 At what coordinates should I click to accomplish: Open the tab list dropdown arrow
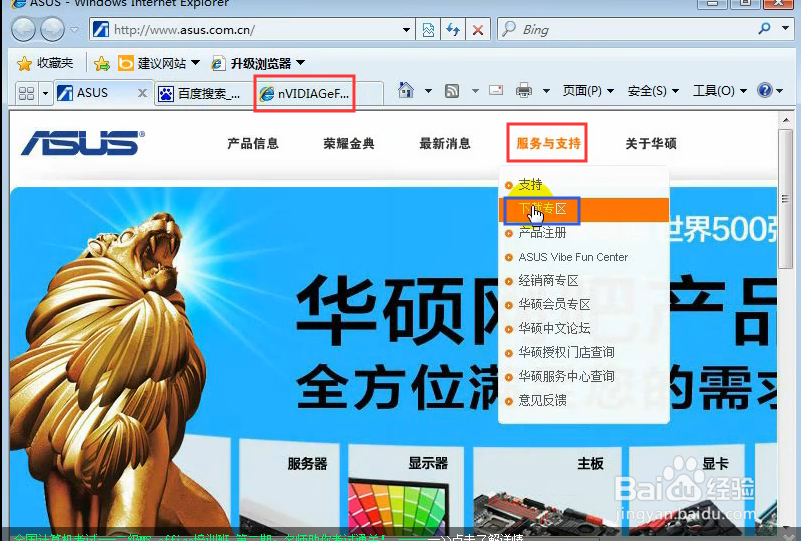pyautogui.click(x=45, y=93)
